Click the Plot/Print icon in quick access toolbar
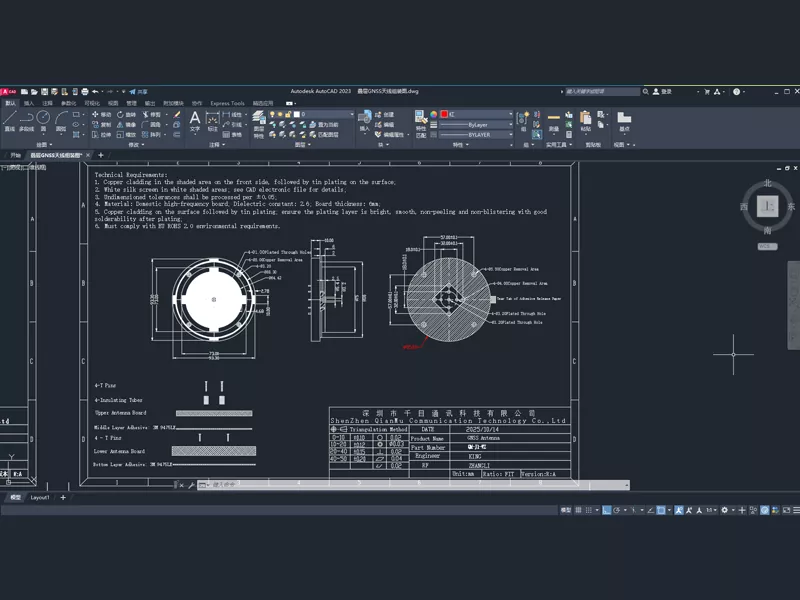The image size is (800, 600). (x=85, y=92)
